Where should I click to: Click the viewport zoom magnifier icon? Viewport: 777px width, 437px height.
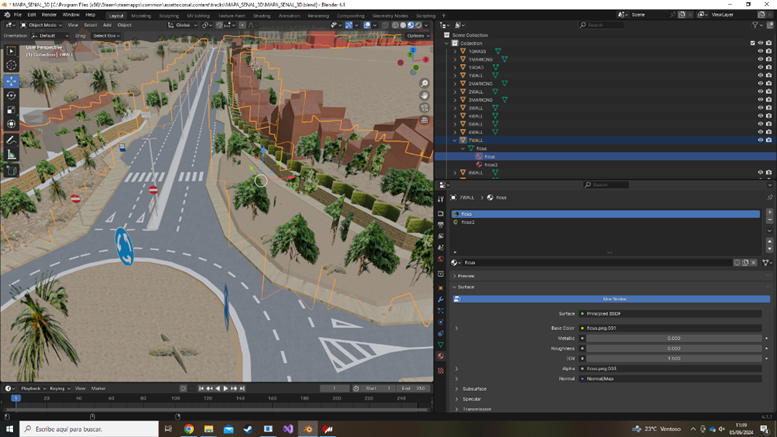(424, 83)
